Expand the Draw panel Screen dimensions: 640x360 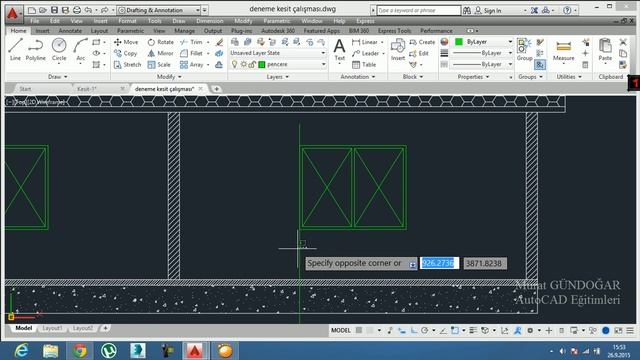pos(57,77)
